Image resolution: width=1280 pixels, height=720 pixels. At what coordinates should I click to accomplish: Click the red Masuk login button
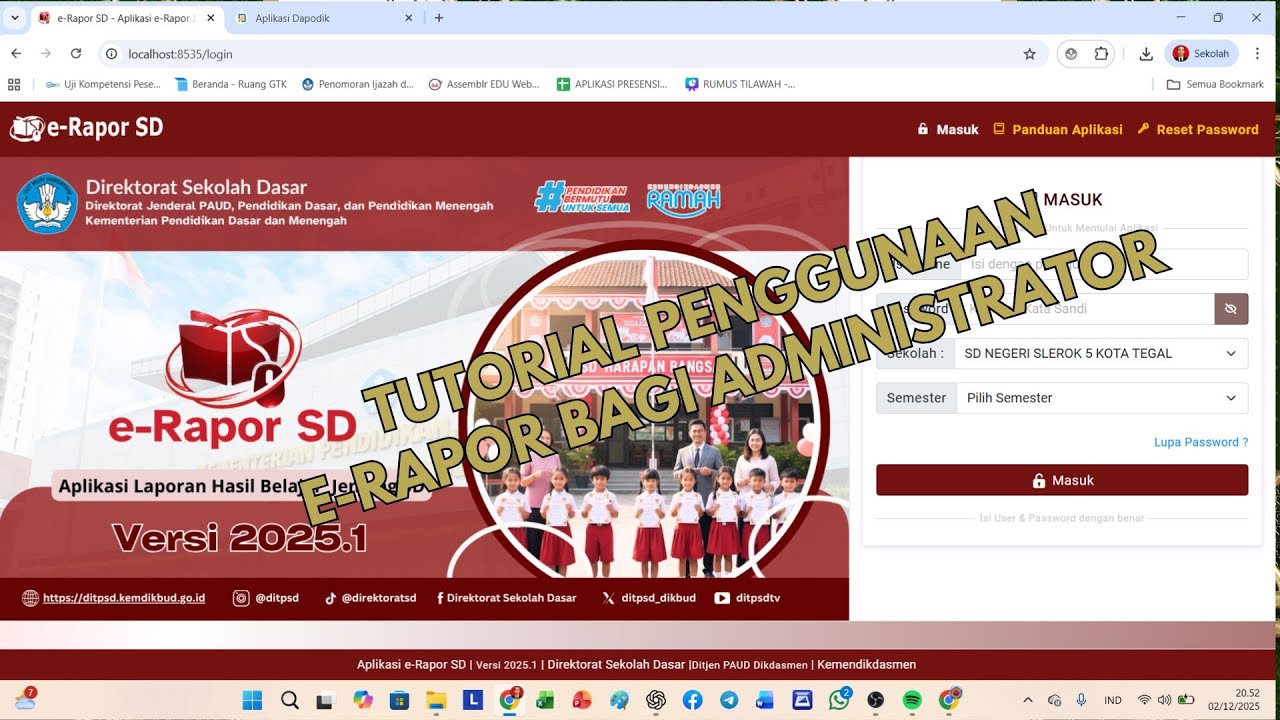[1062, 480]
